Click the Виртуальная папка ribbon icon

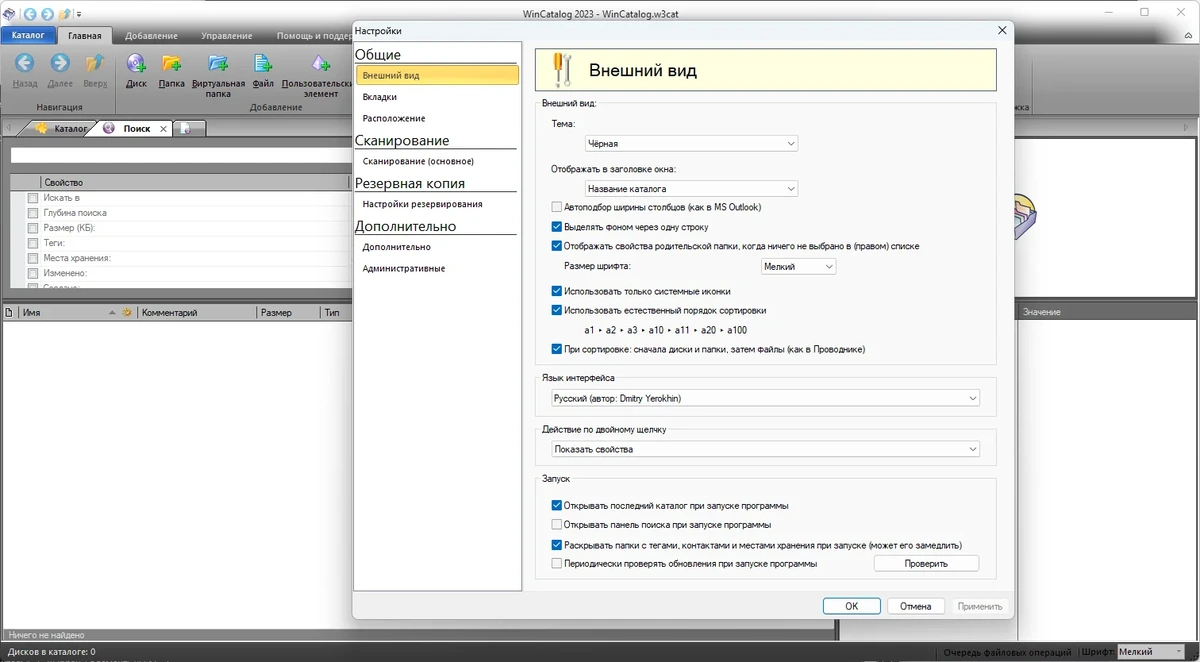coord(218,64)
